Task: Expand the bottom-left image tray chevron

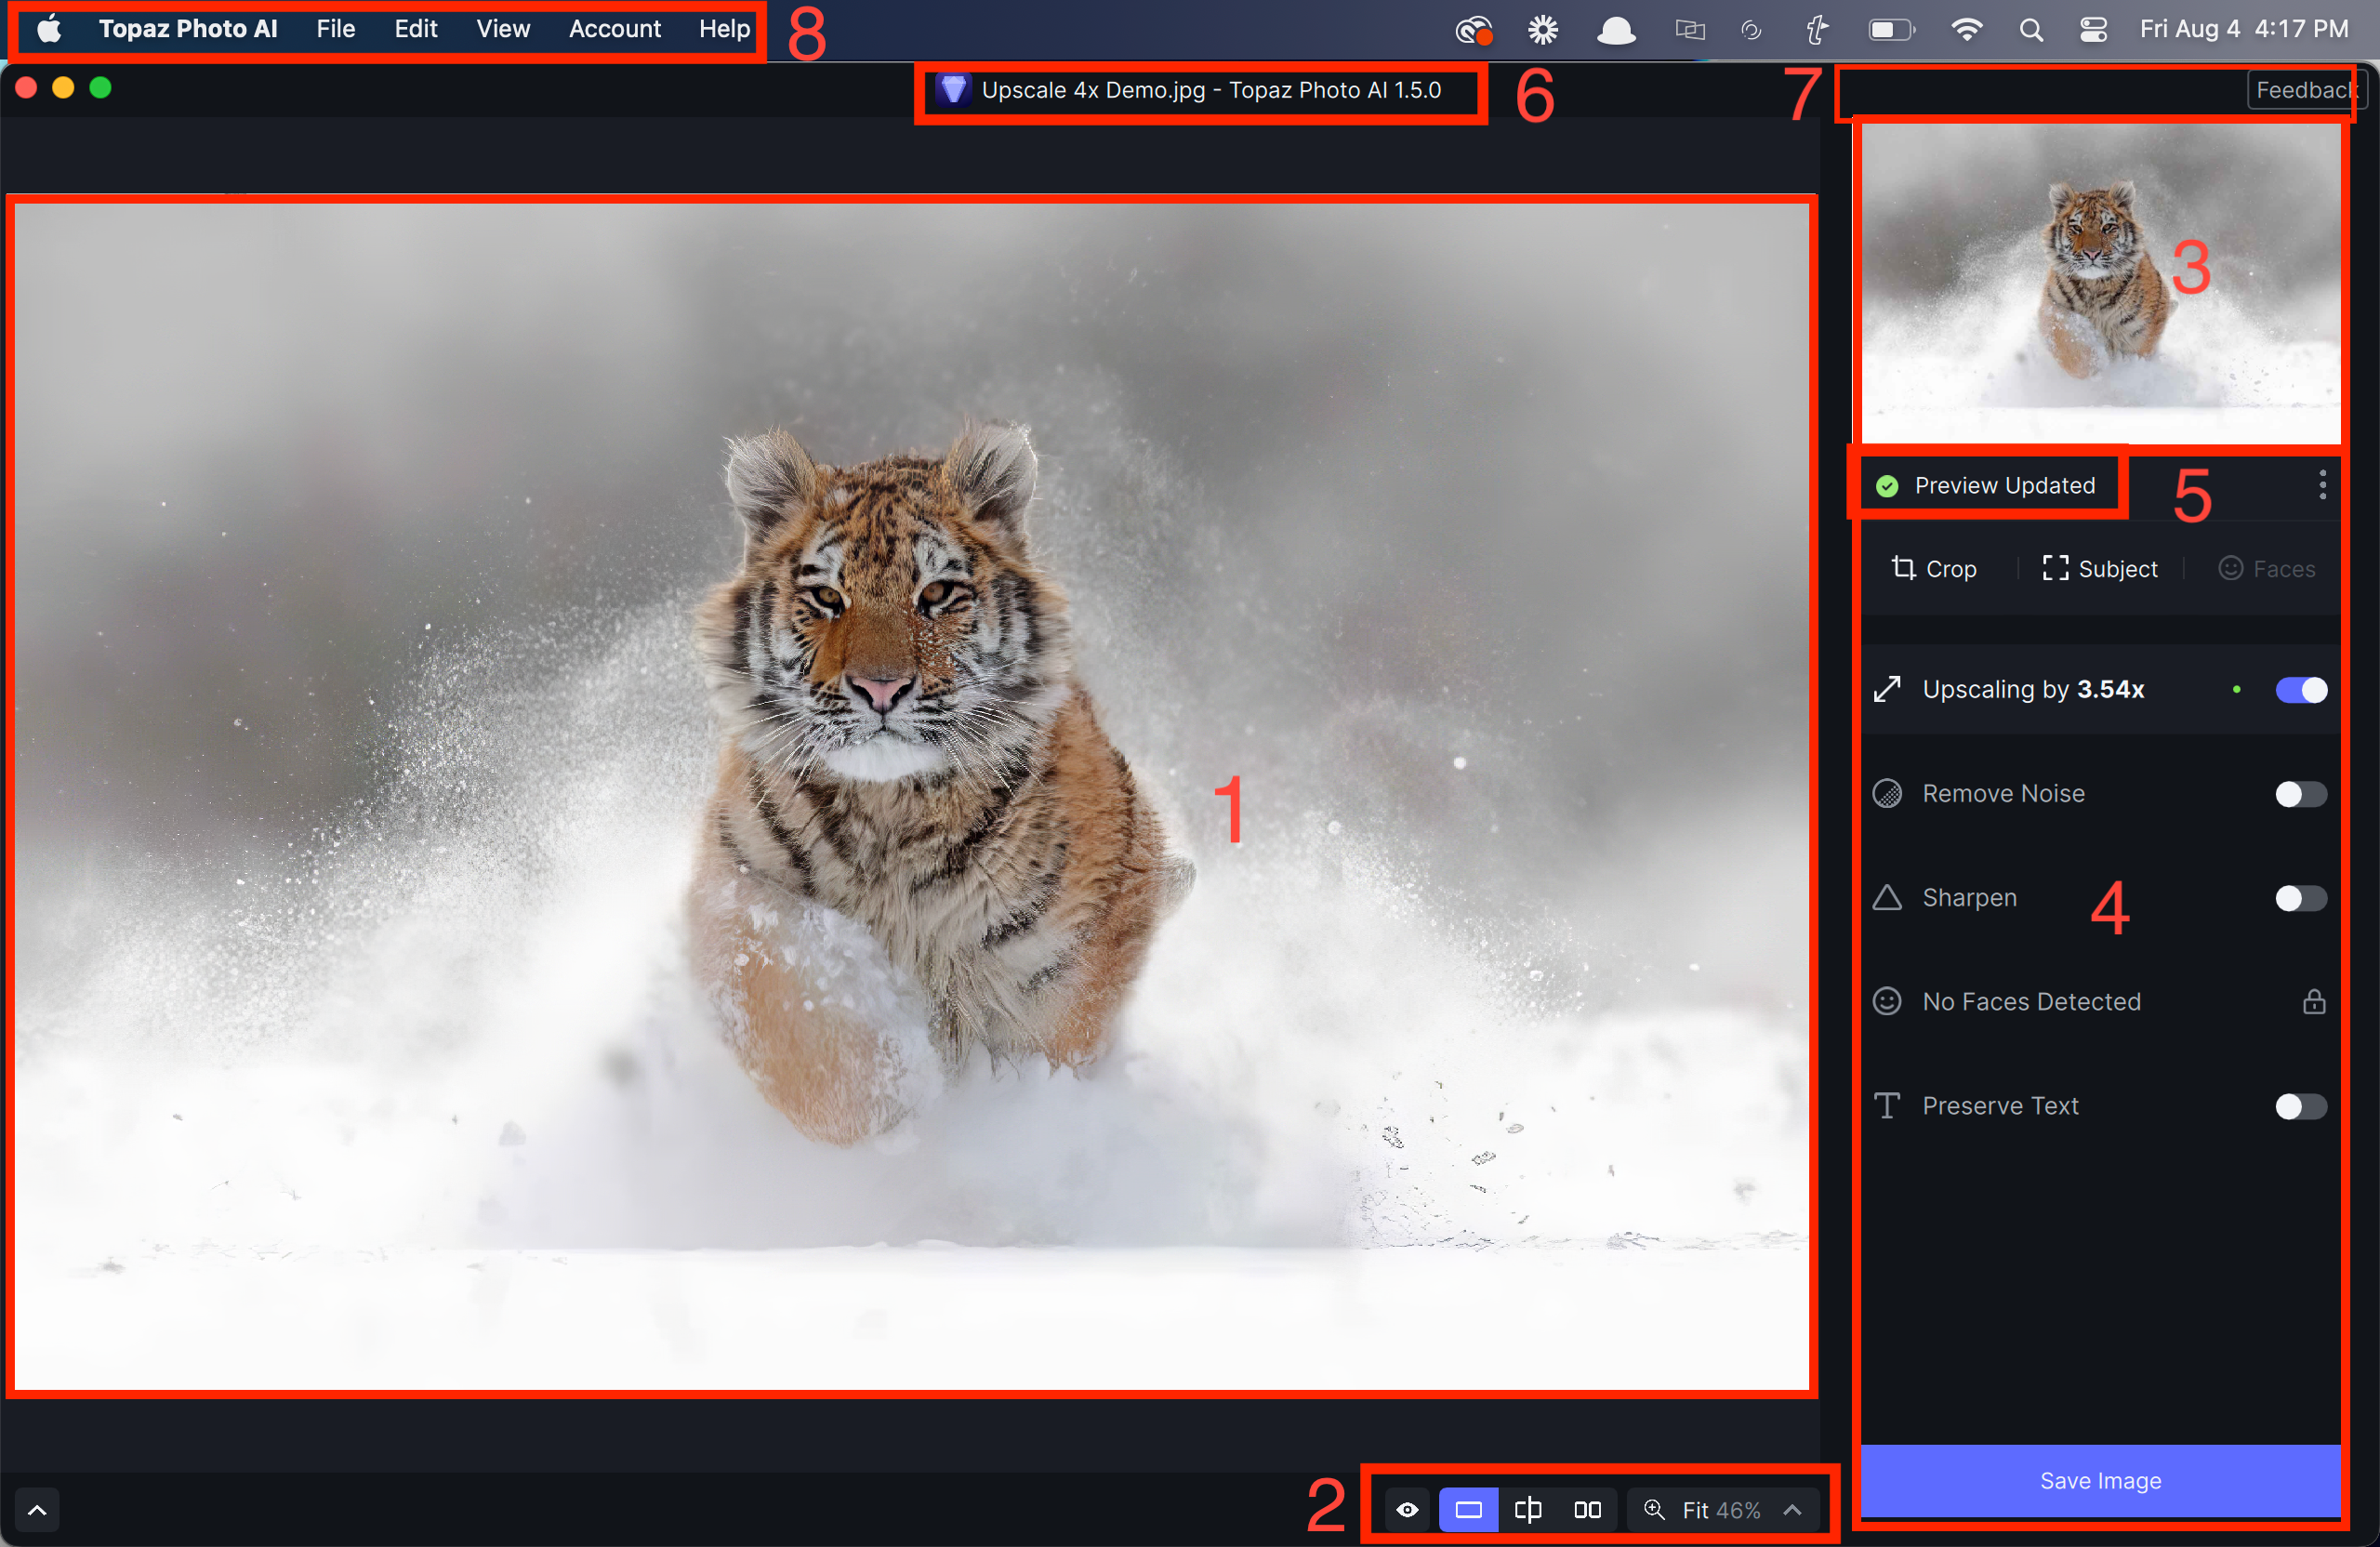Action: [37, 1509]
